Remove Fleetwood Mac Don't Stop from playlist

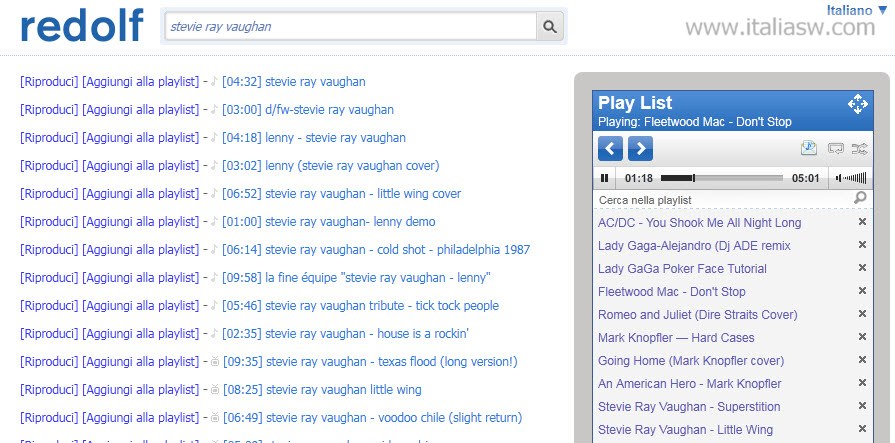862,291
